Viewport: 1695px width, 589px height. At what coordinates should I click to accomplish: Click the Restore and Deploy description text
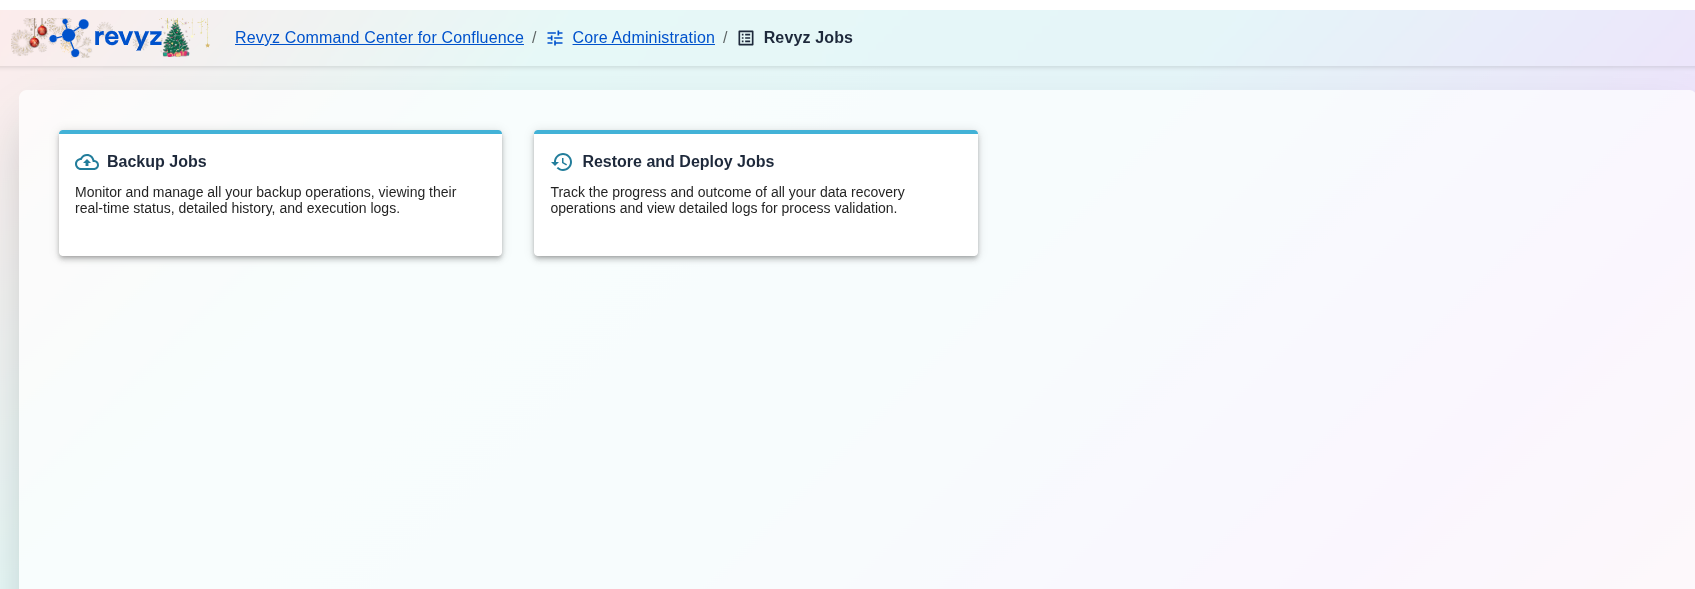(727, 200)
